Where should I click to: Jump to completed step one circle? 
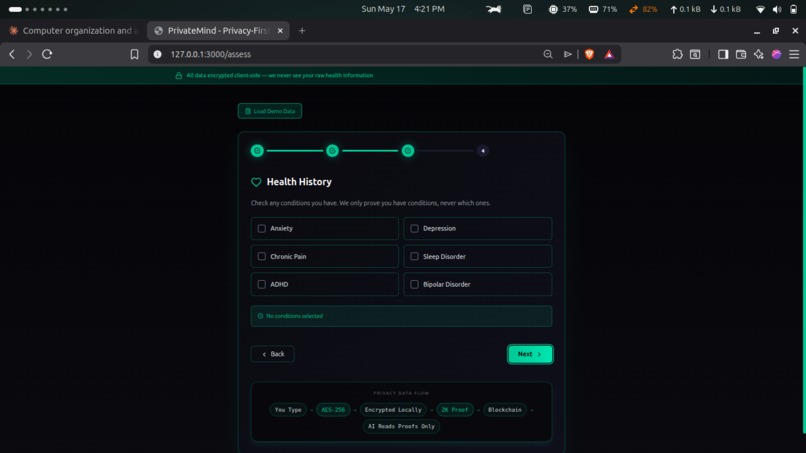(x=257, y=151)
